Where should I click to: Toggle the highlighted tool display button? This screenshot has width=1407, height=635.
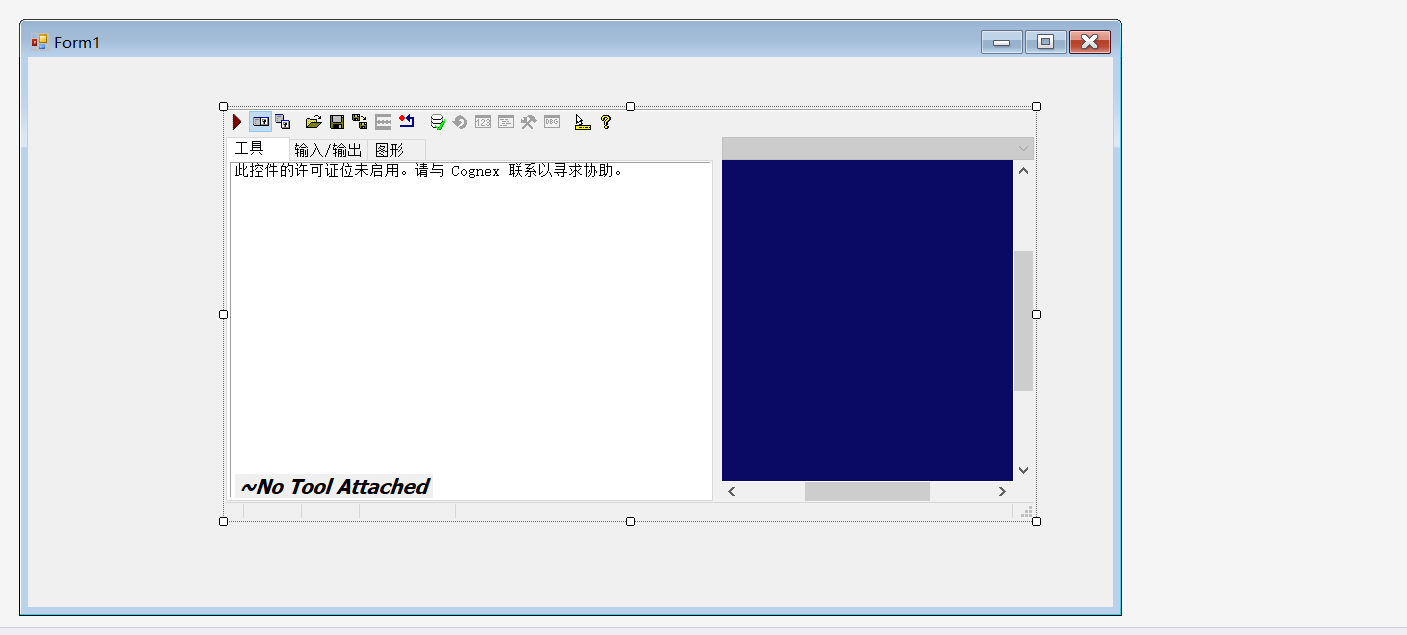click(x=261, y=122)
